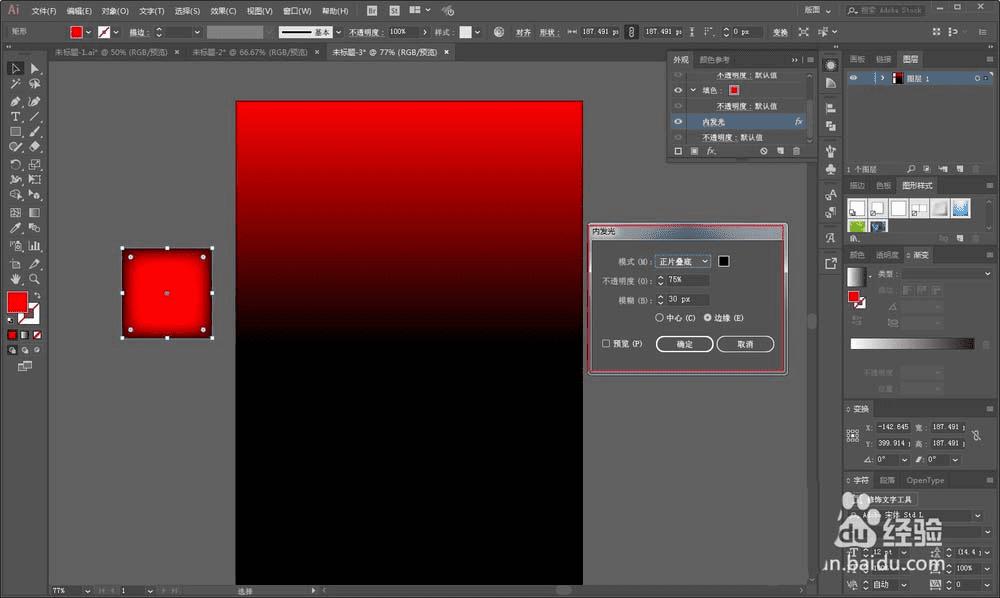Select the Type tool in toolbox

click(x=16, y=117)
